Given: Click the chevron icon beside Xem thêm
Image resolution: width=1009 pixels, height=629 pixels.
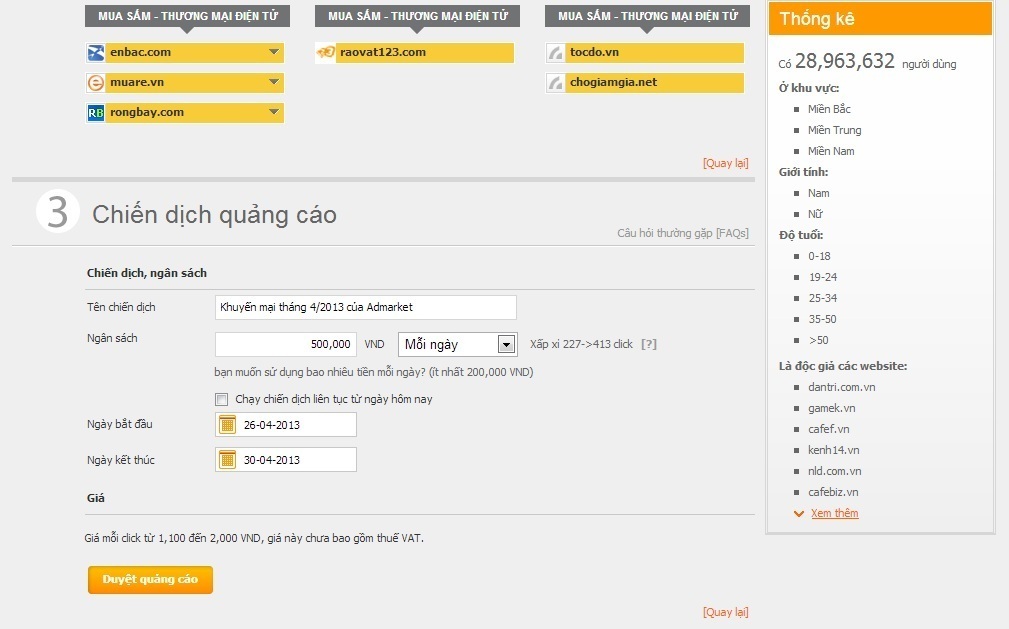Looking at the screenshot, I should tap(799, 514).
